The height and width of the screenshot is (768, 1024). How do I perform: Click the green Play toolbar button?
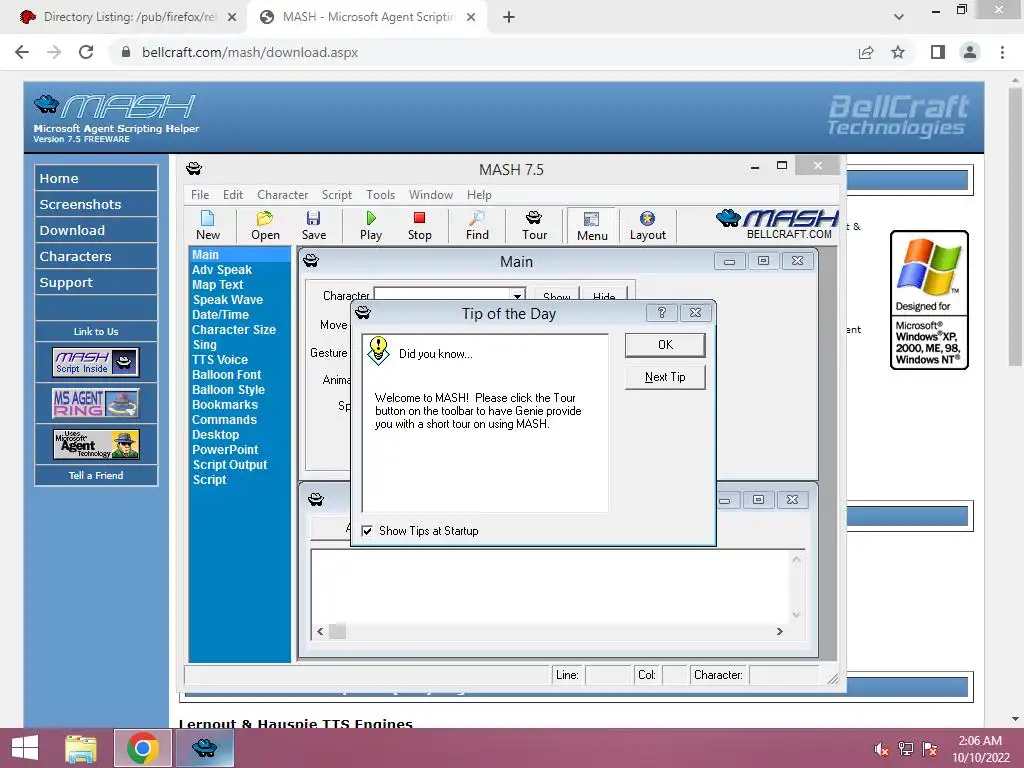(x=371, y=226)
